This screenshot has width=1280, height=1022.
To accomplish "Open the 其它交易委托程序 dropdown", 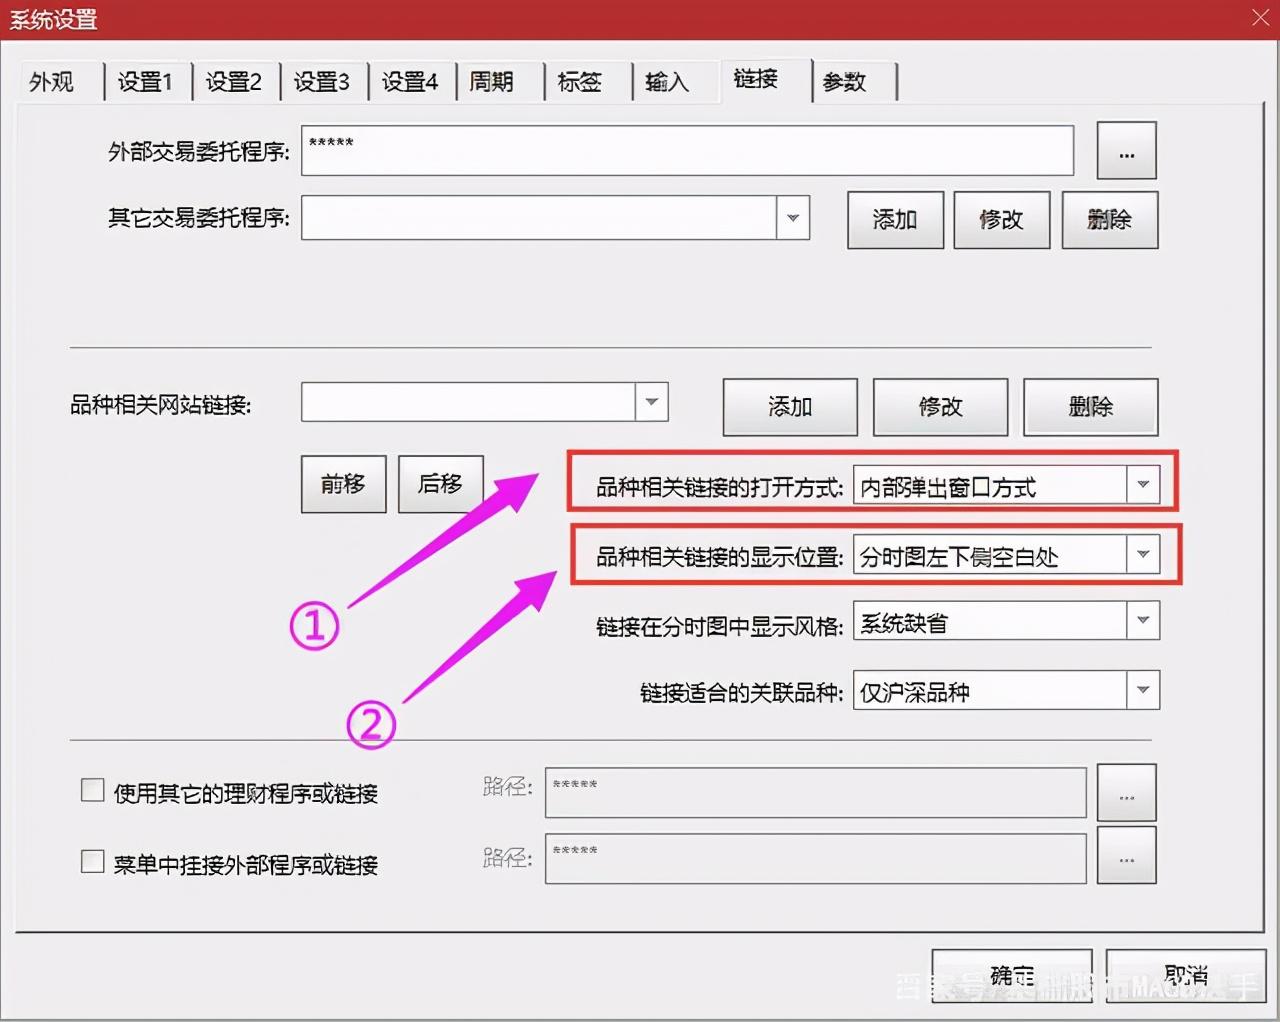I will coord(793,218).
